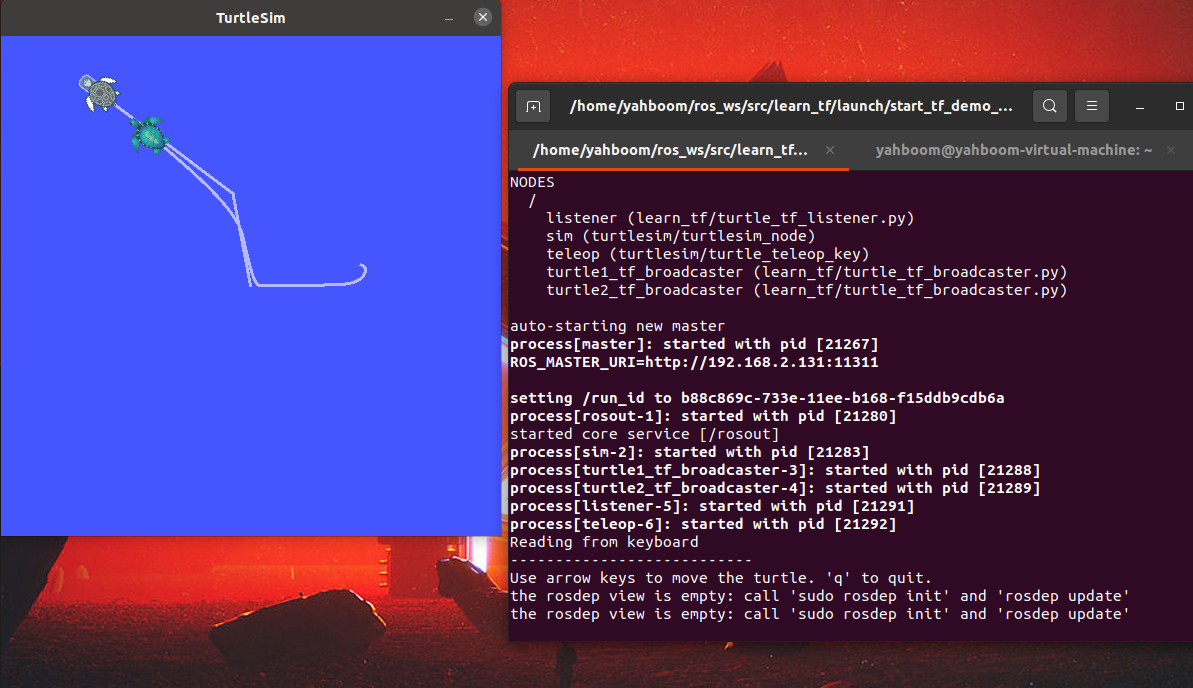The width and height of the screenshot is (1193, 688).
Task: Switch to the yahboom@yahboom-virtual-machine tab
Action: pos(1013,150)
